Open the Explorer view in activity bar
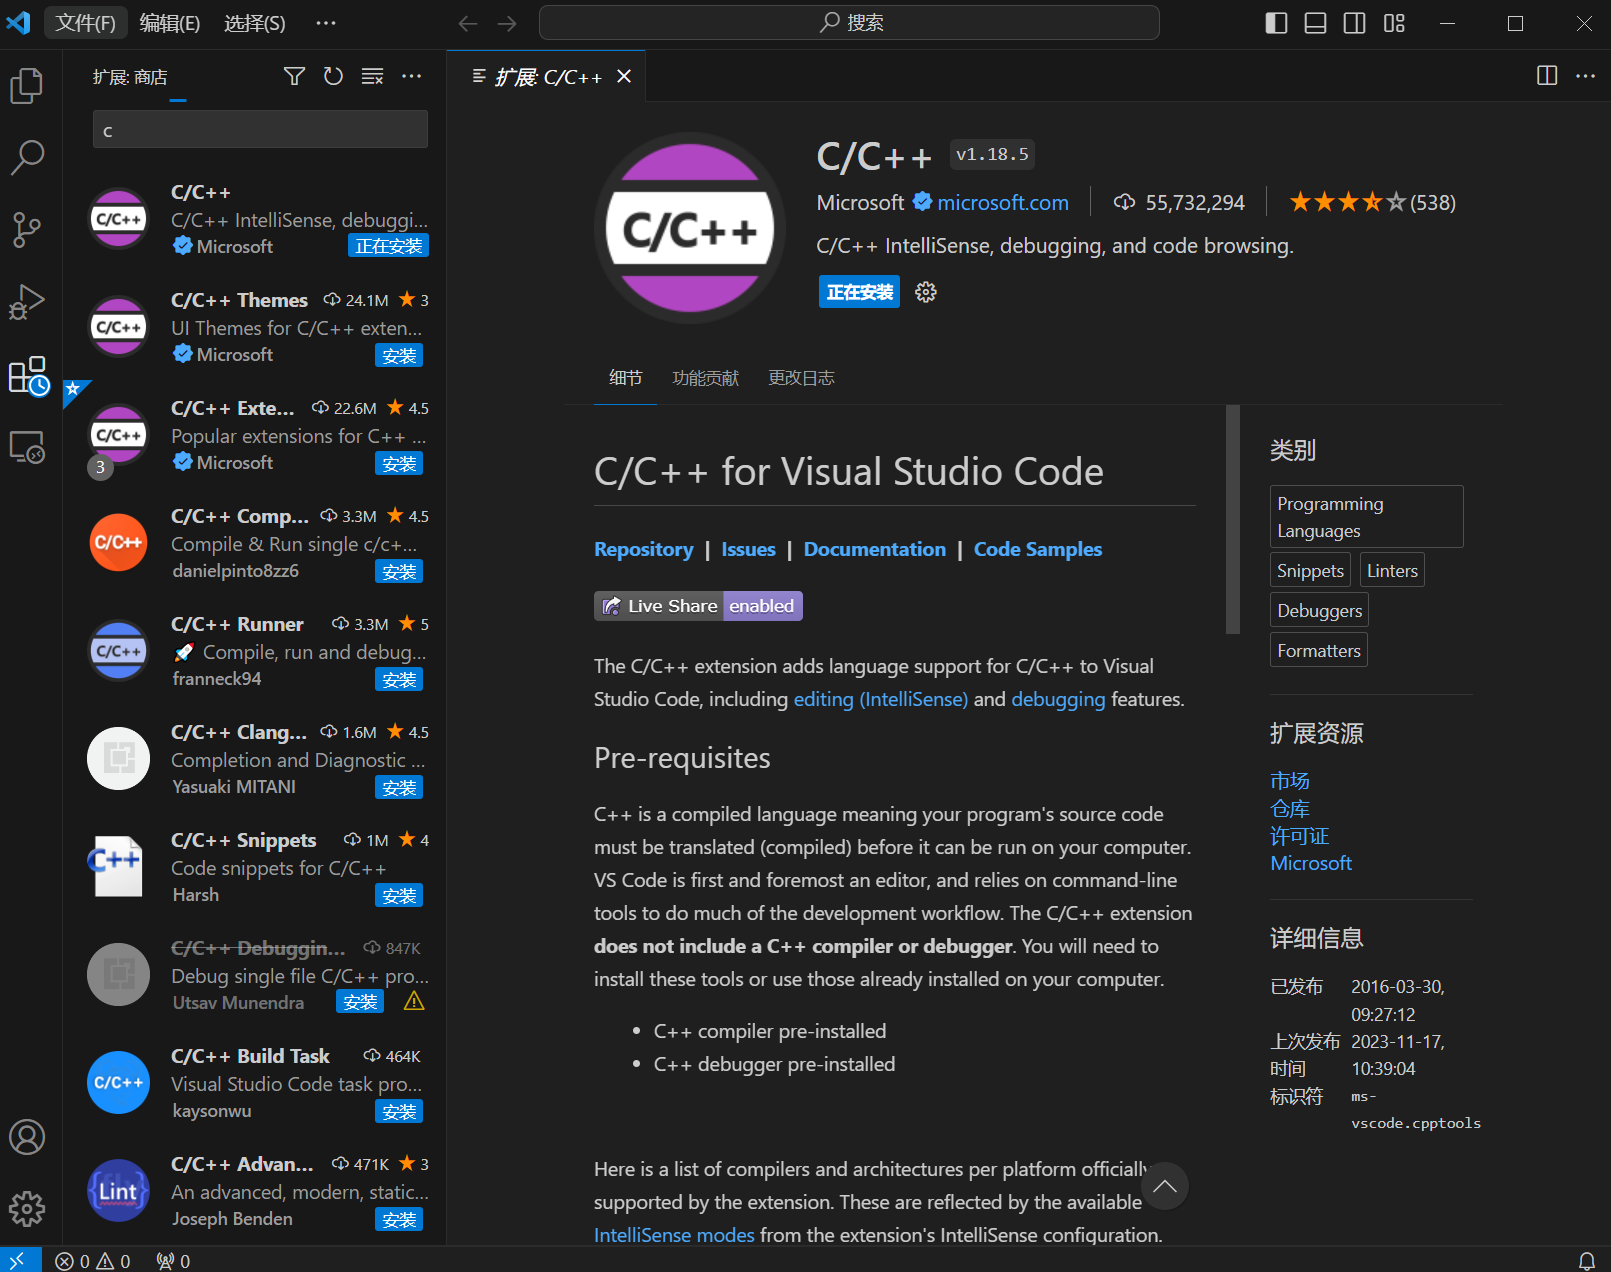Screen dimensions: 1611x1272 click(x=27, y=86)
